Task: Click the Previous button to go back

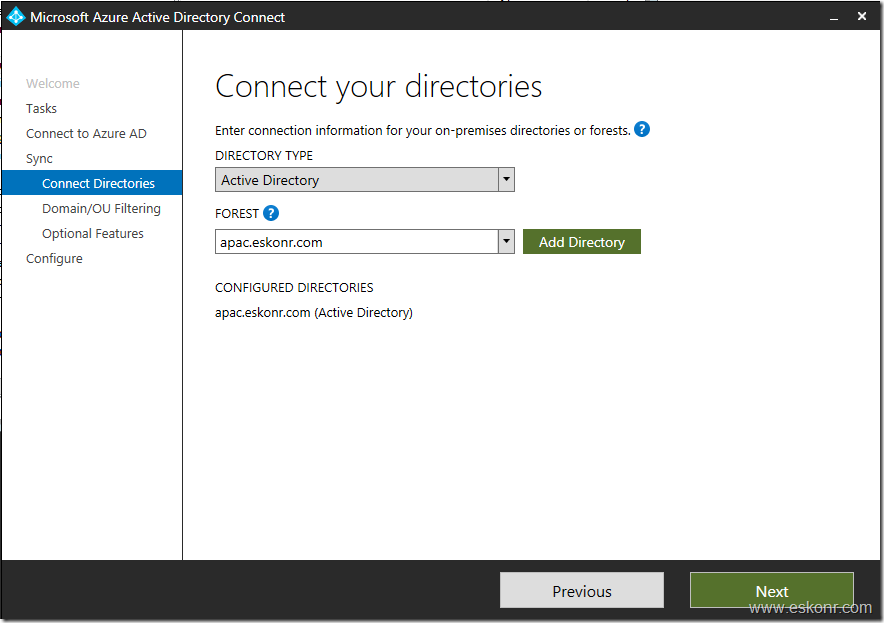Action: click(581, 590)
